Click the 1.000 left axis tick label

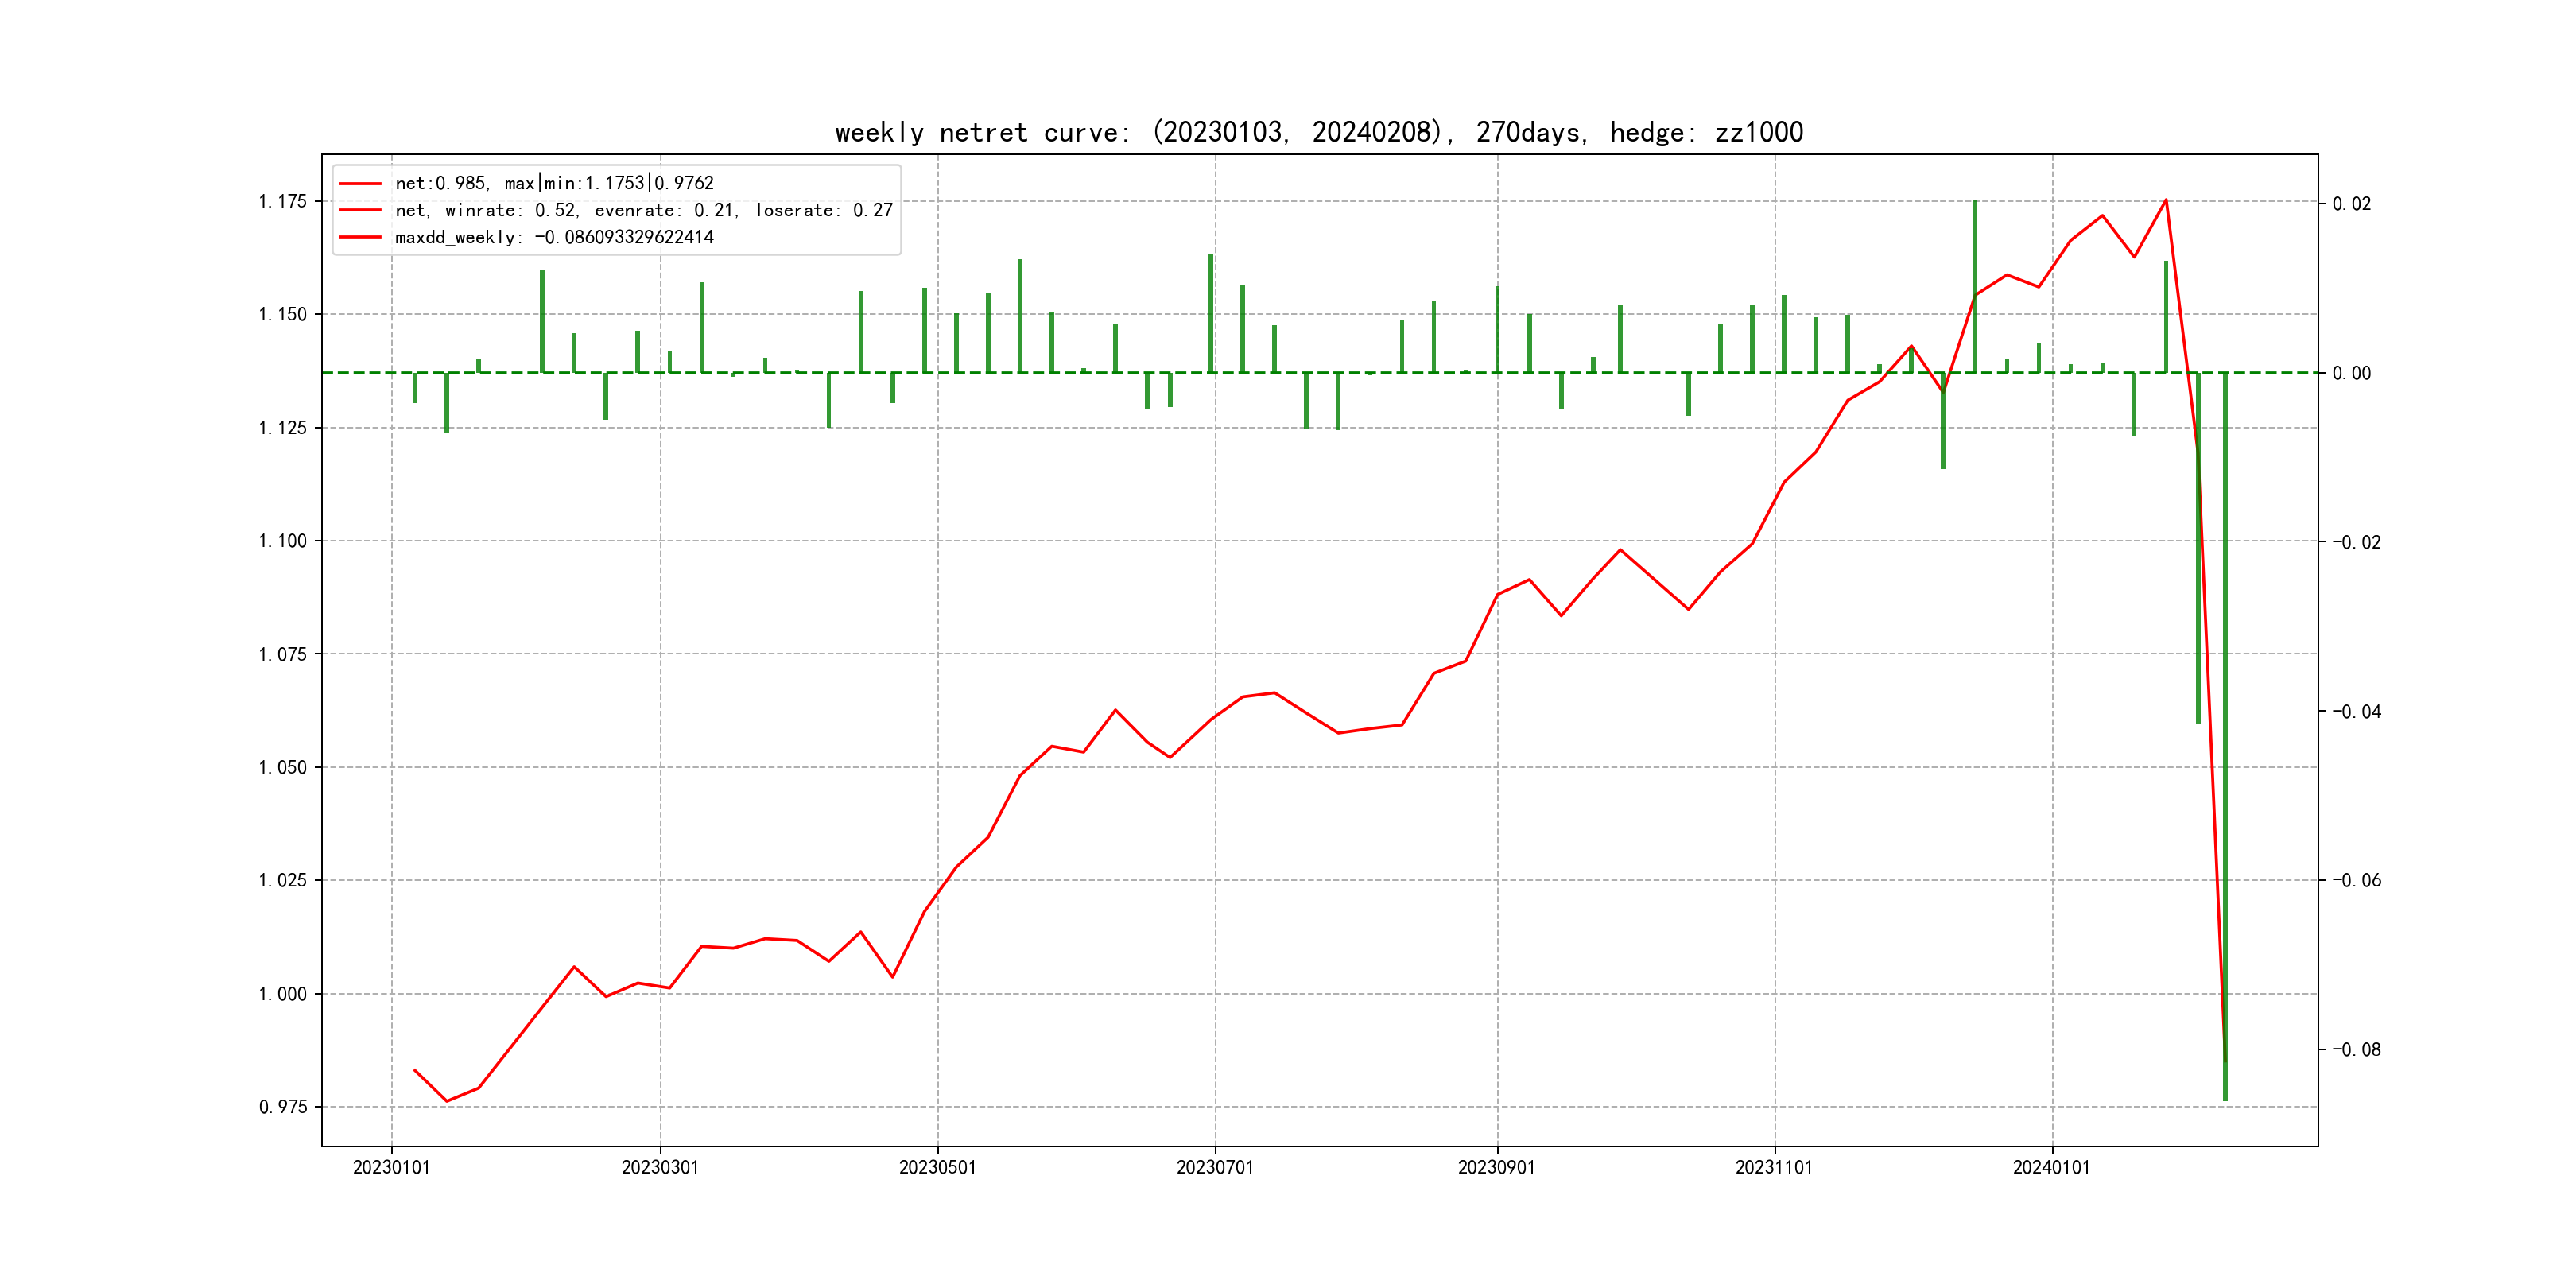[282, 994]
